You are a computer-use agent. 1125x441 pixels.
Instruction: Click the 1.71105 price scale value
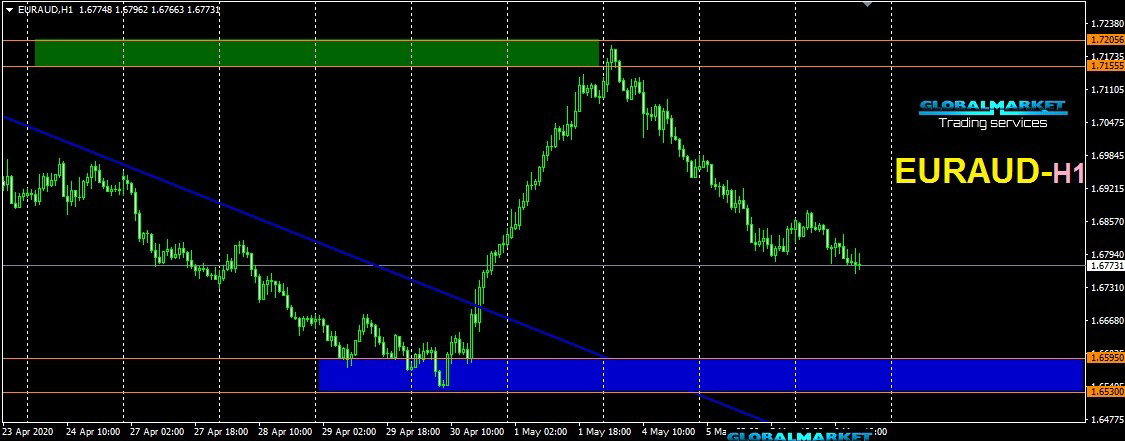1106,90
